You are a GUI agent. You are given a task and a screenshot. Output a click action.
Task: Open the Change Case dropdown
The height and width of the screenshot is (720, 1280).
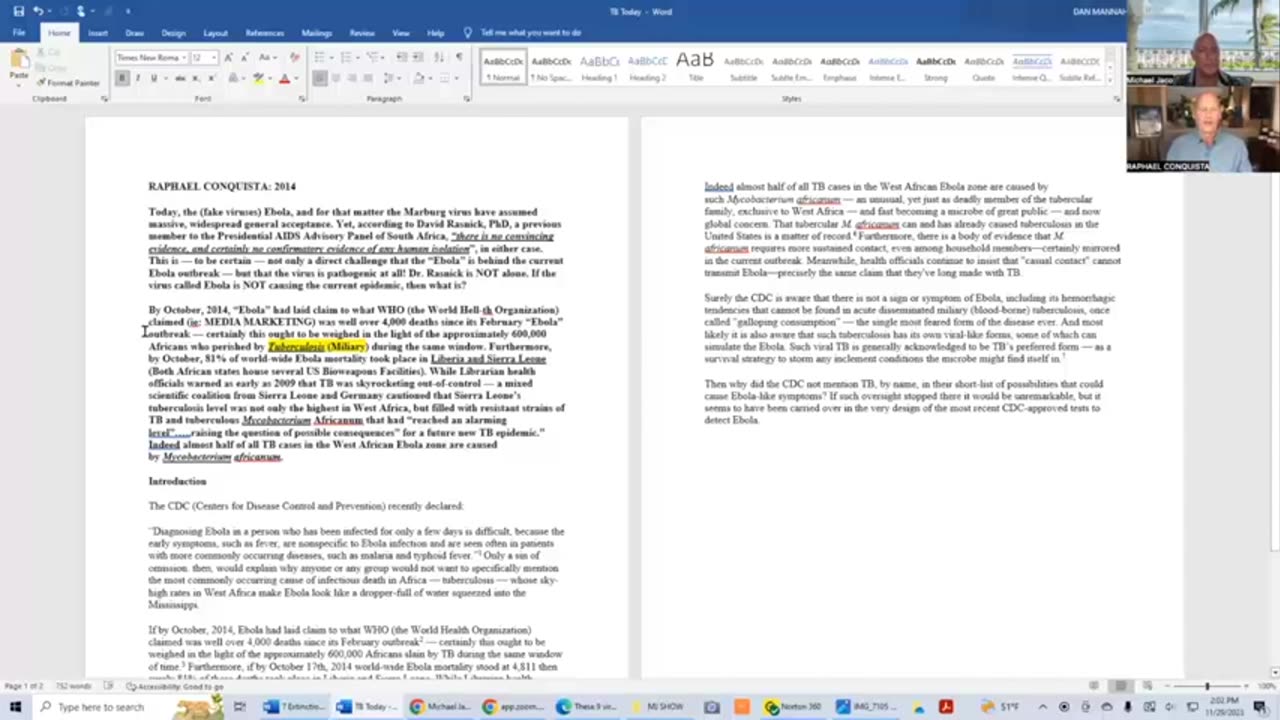(x=267, y=58)
